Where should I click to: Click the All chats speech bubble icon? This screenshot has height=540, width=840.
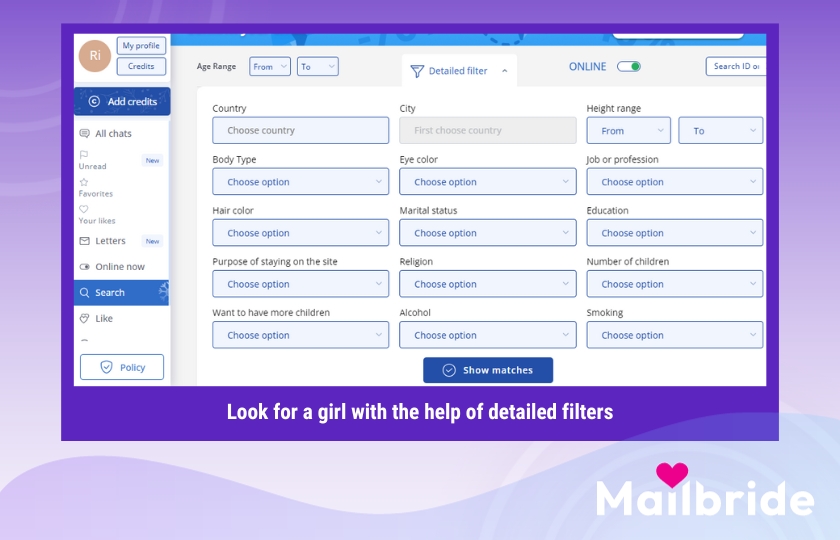pyautogui.click(x=85, y=133)
